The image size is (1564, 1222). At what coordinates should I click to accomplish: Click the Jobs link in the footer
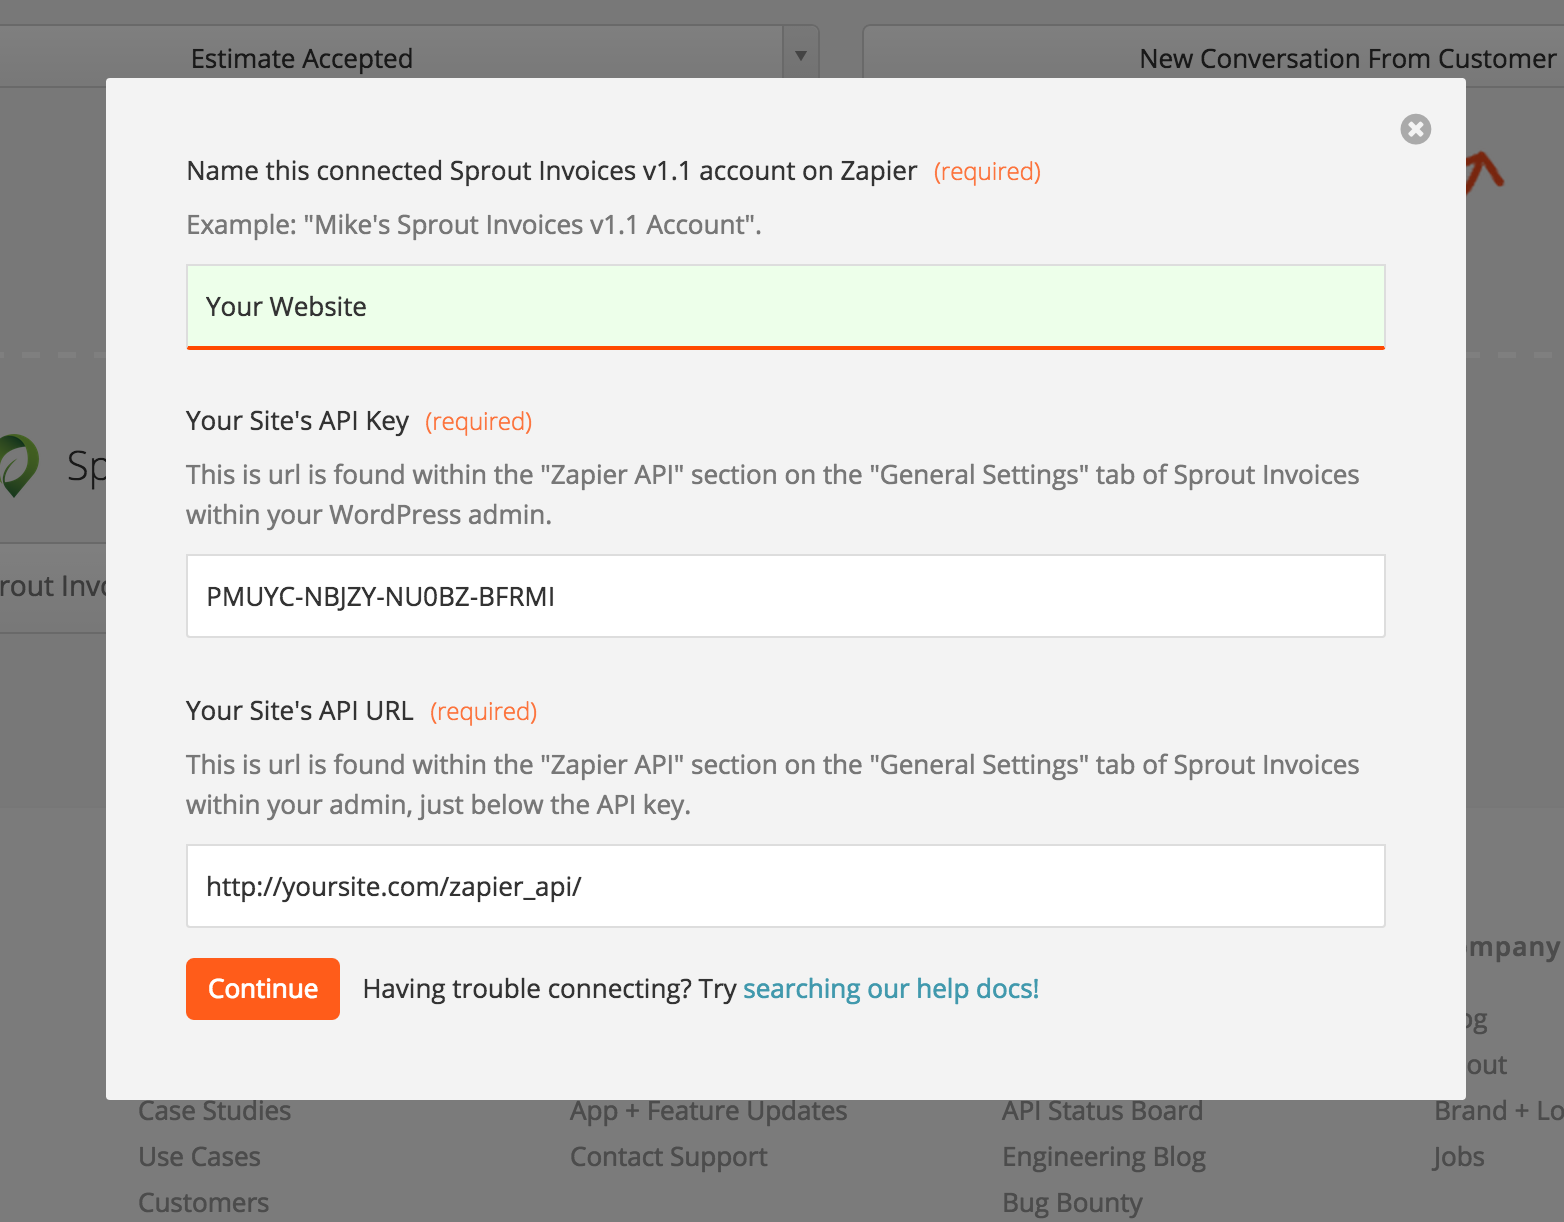point(1458,1157)
